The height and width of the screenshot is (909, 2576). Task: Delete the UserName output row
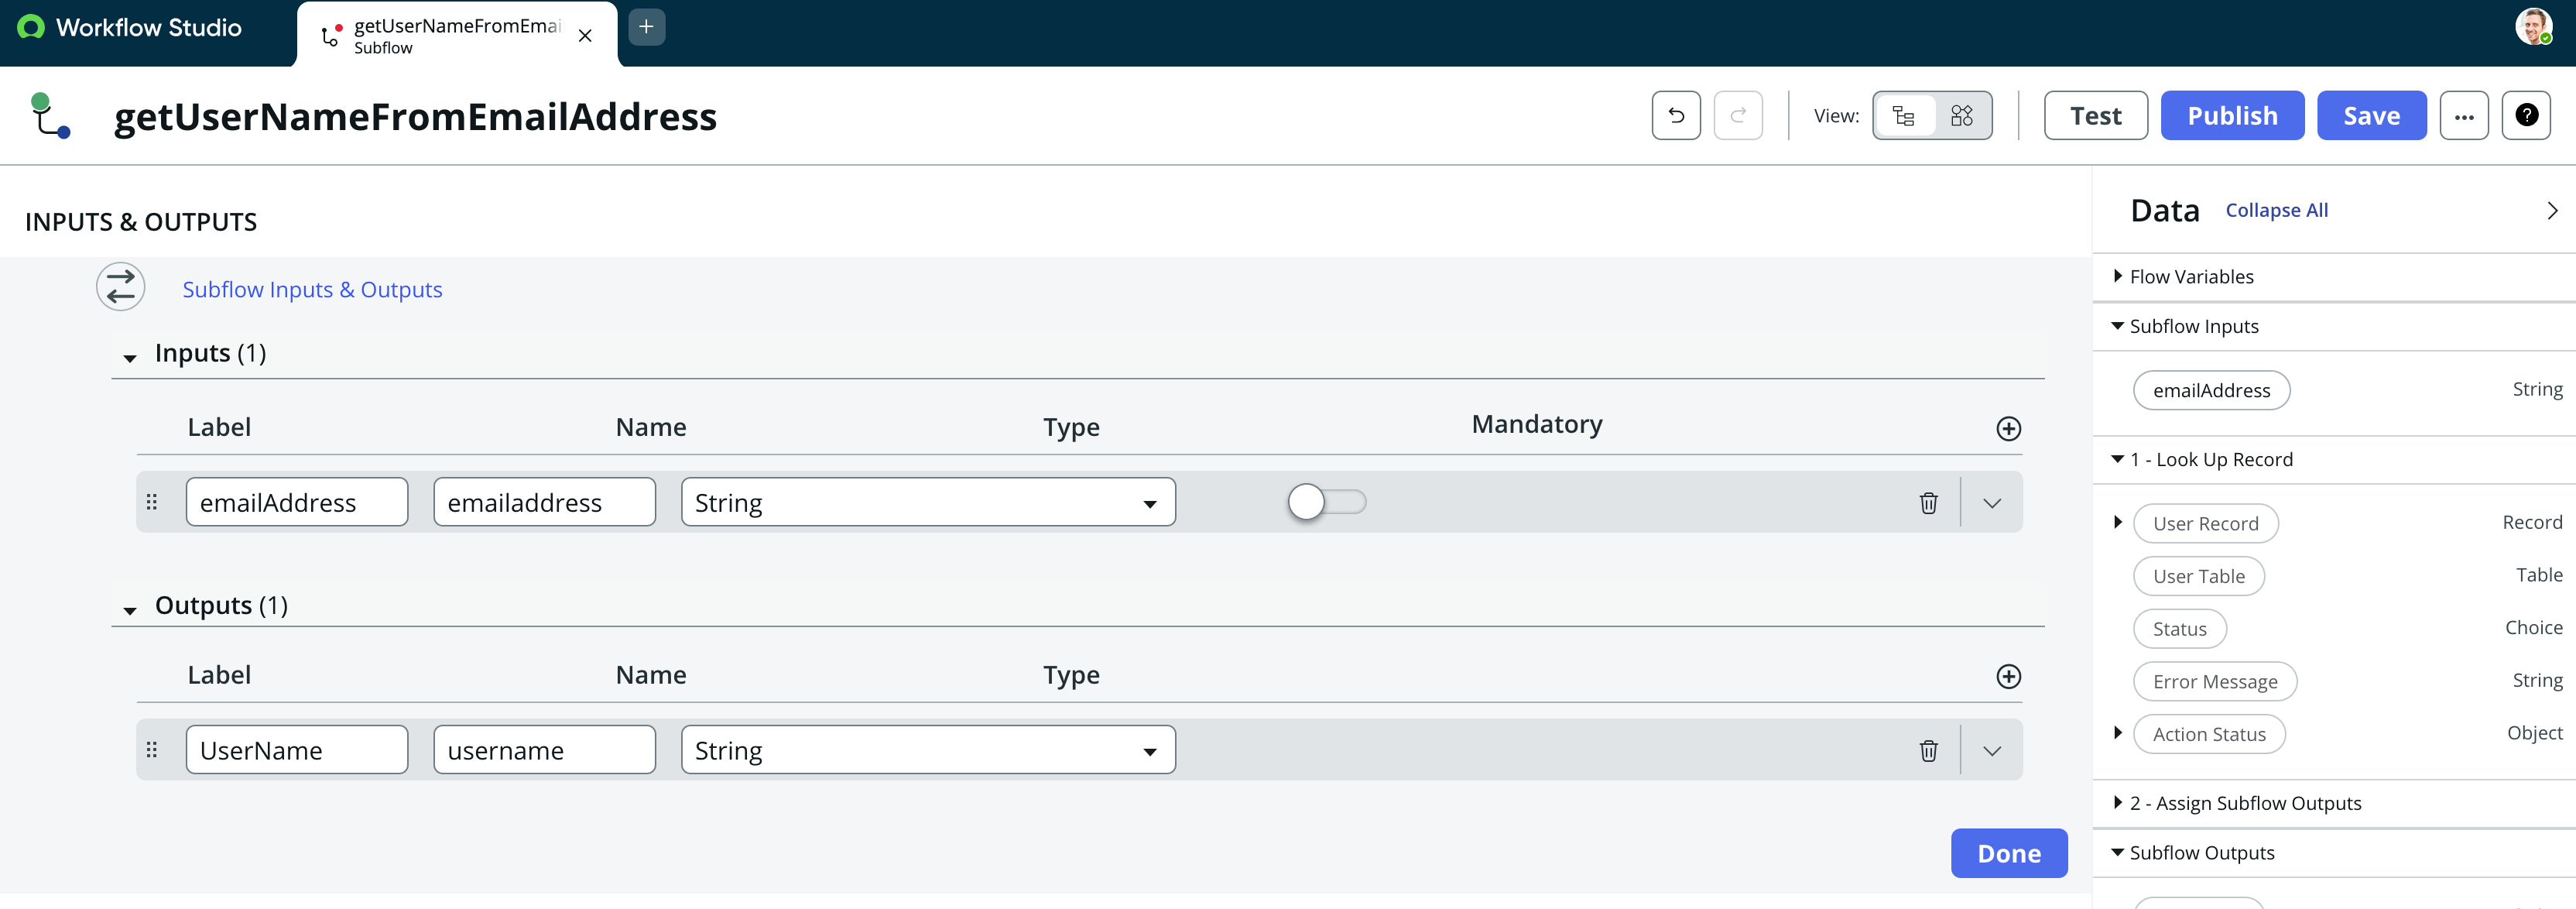coord(1928,751)
